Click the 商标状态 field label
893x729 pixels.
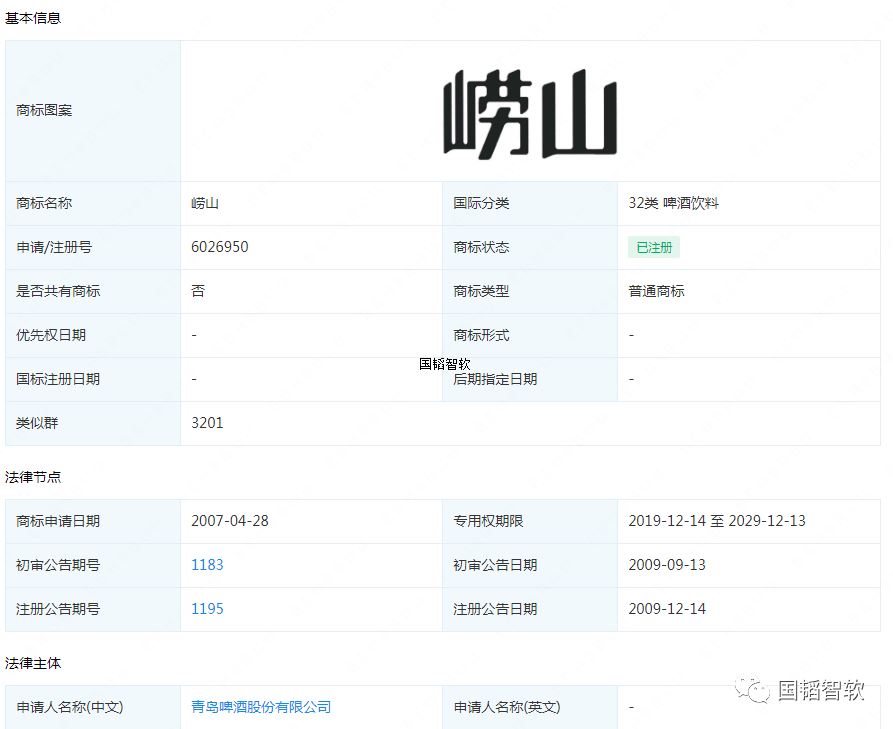click(x=481, y=247)
